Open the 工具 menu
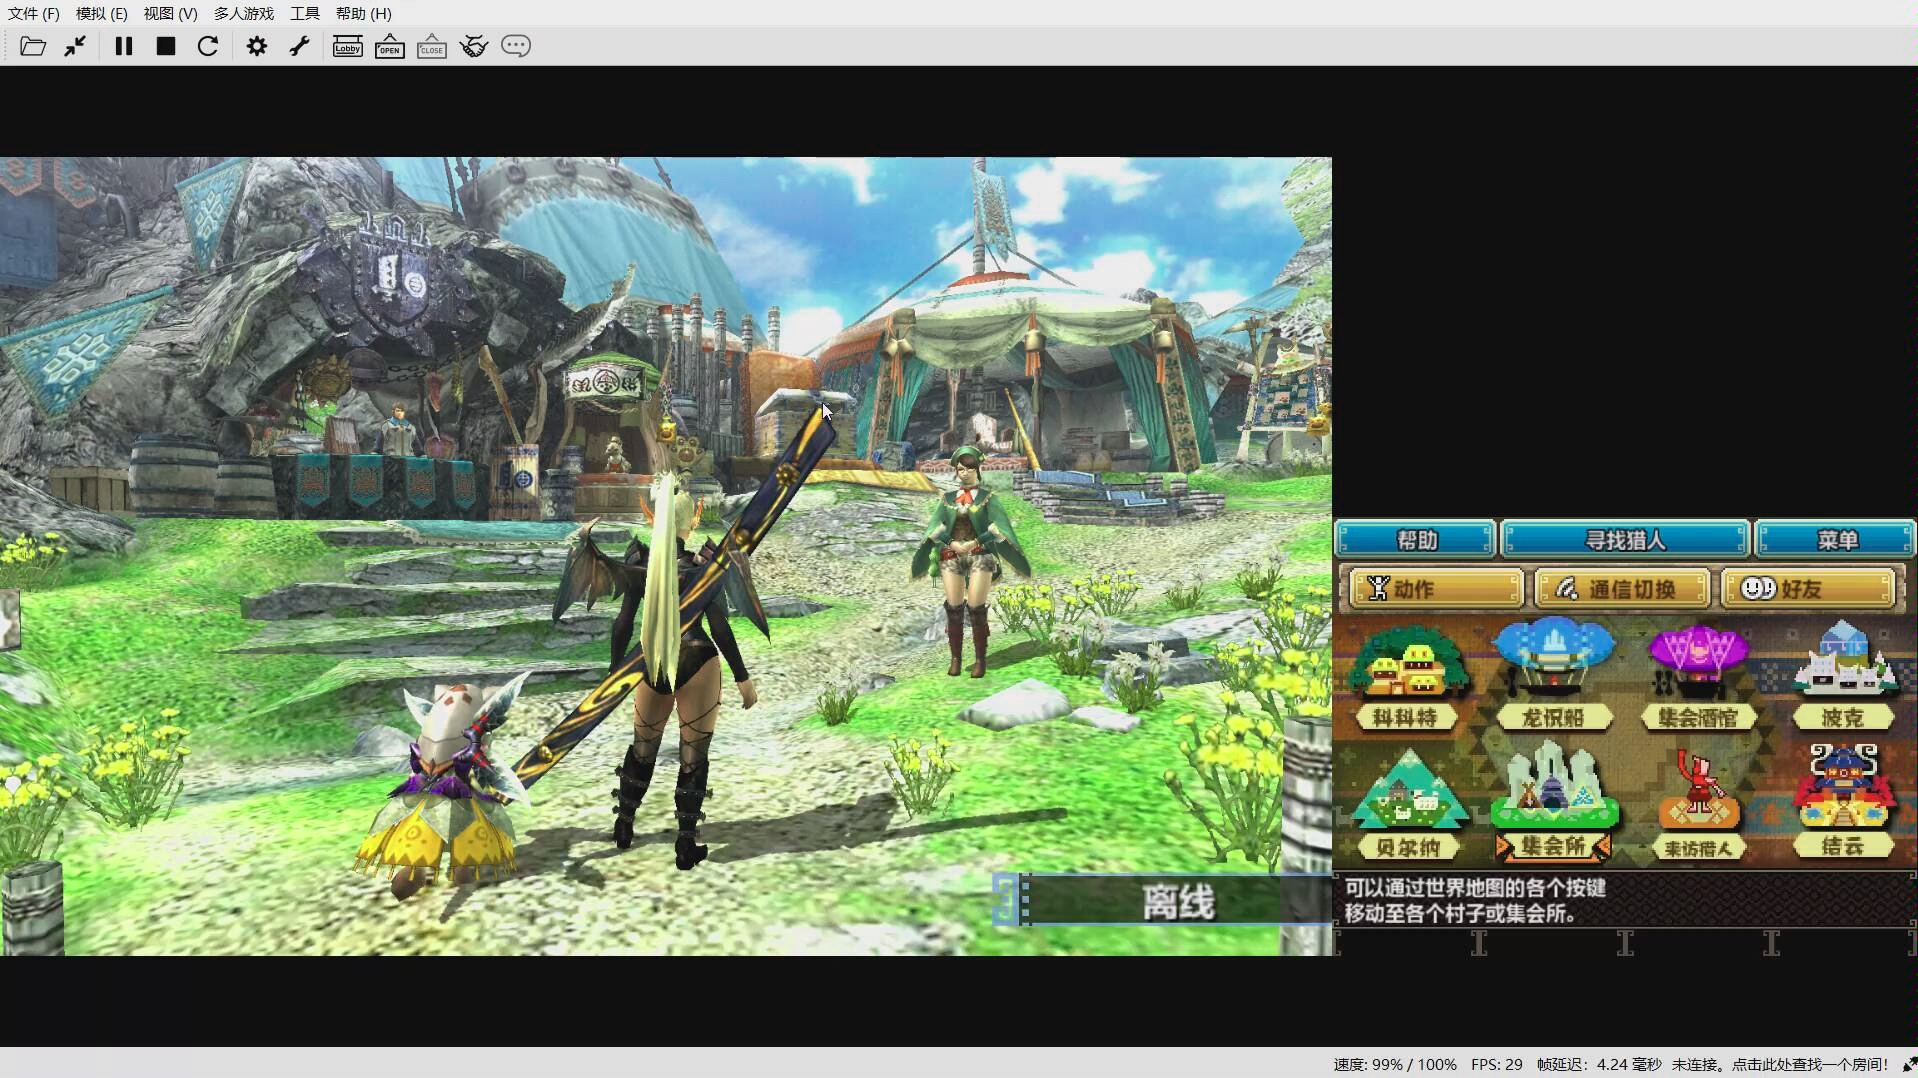This screenshot has height=1078, width=1918. [x=304, y=13]
